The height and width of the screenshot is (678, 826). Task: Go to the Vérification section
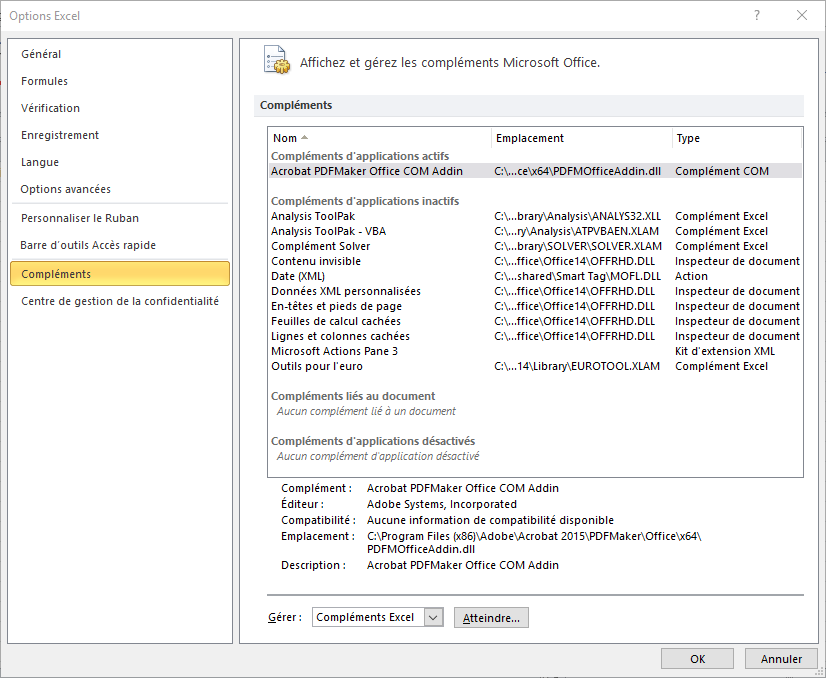(50, 108)
